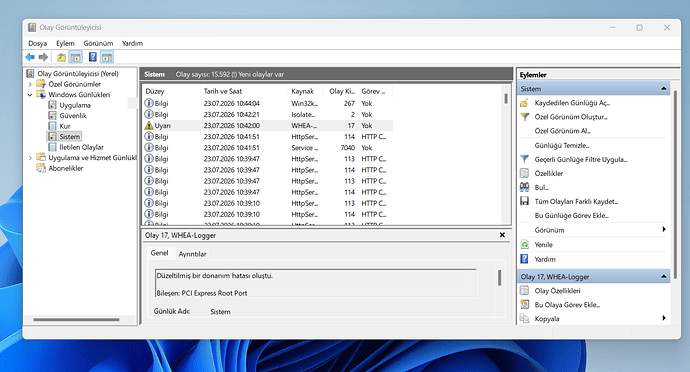Open Geçerli Günlüğe Filtre Uygula filter action
Screen dimensions: 690x372
point(580,159)
